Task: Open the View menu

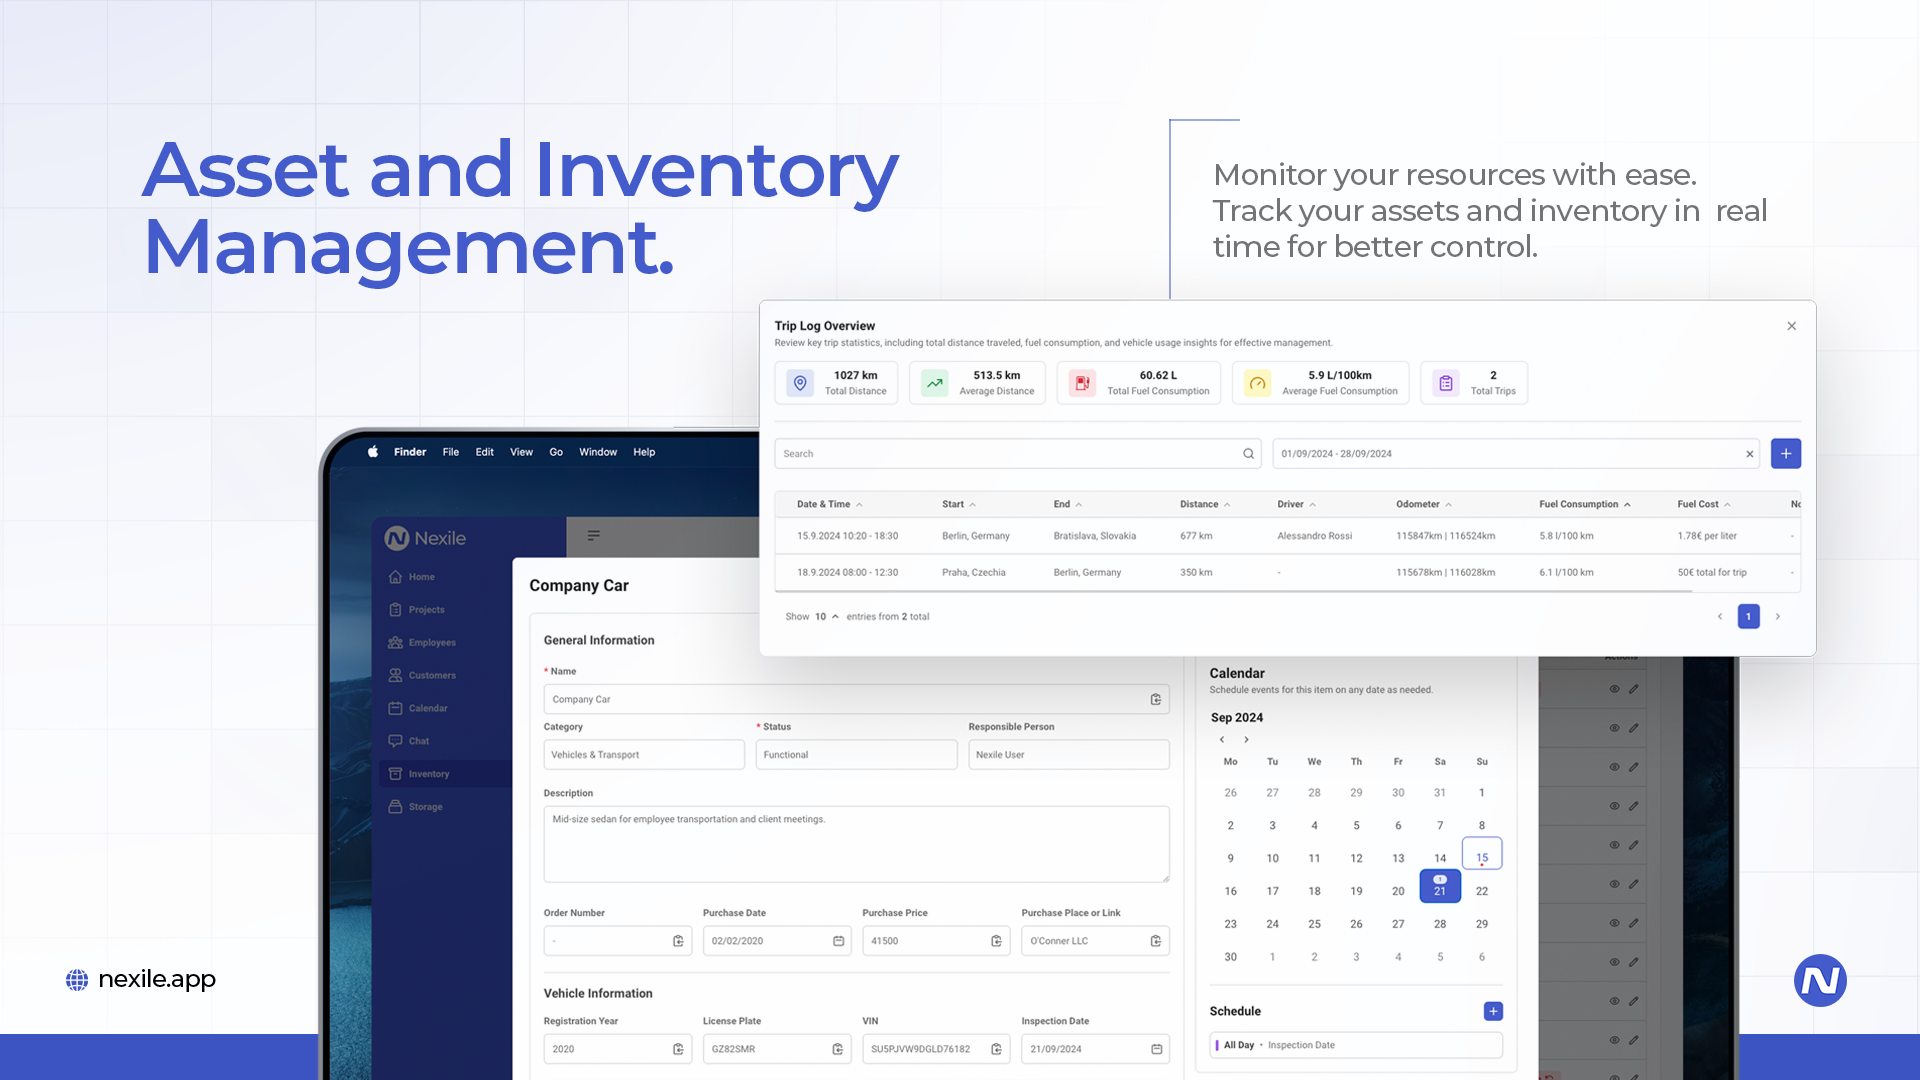Action: (x=522, y=452)
